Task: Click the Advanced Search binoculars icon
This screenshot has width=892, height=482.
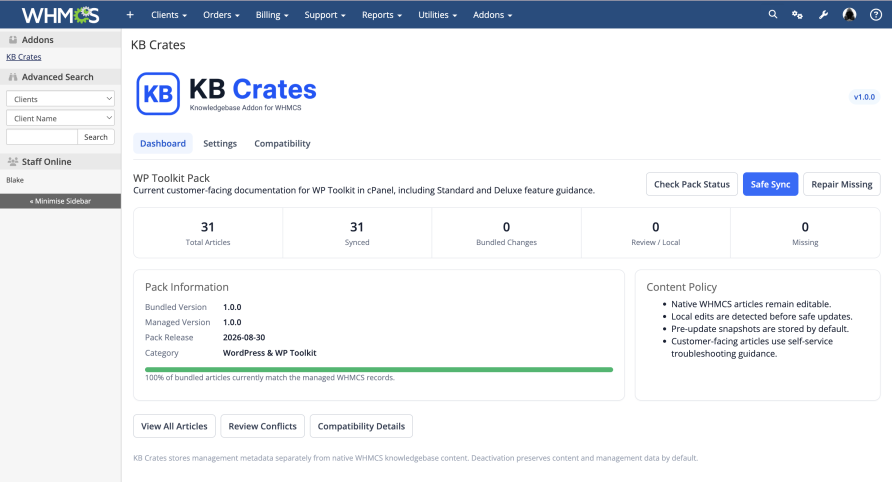Action: tap(13, 77)
